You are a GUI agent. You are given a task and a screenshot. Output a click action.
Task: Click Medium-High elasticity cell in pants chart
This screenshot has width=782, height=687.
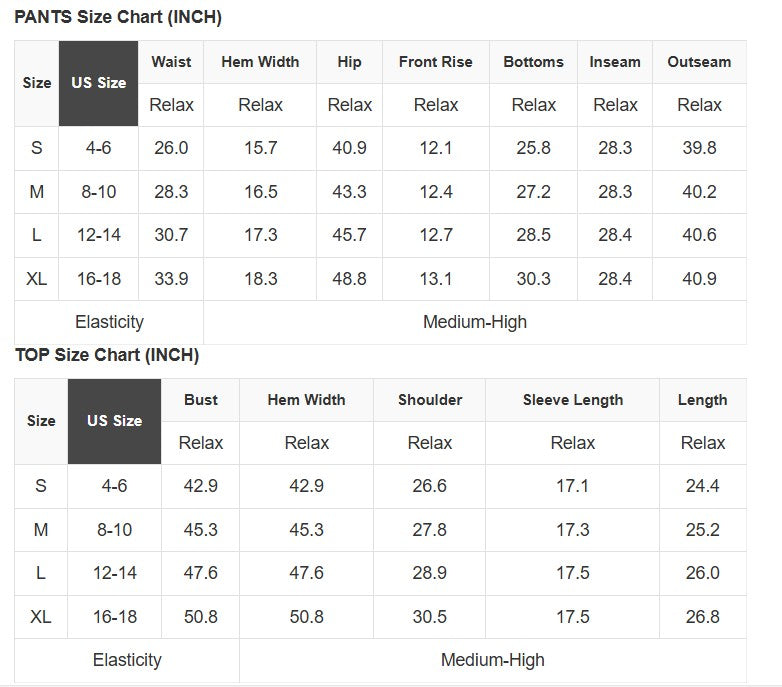[x=474, y=322]
